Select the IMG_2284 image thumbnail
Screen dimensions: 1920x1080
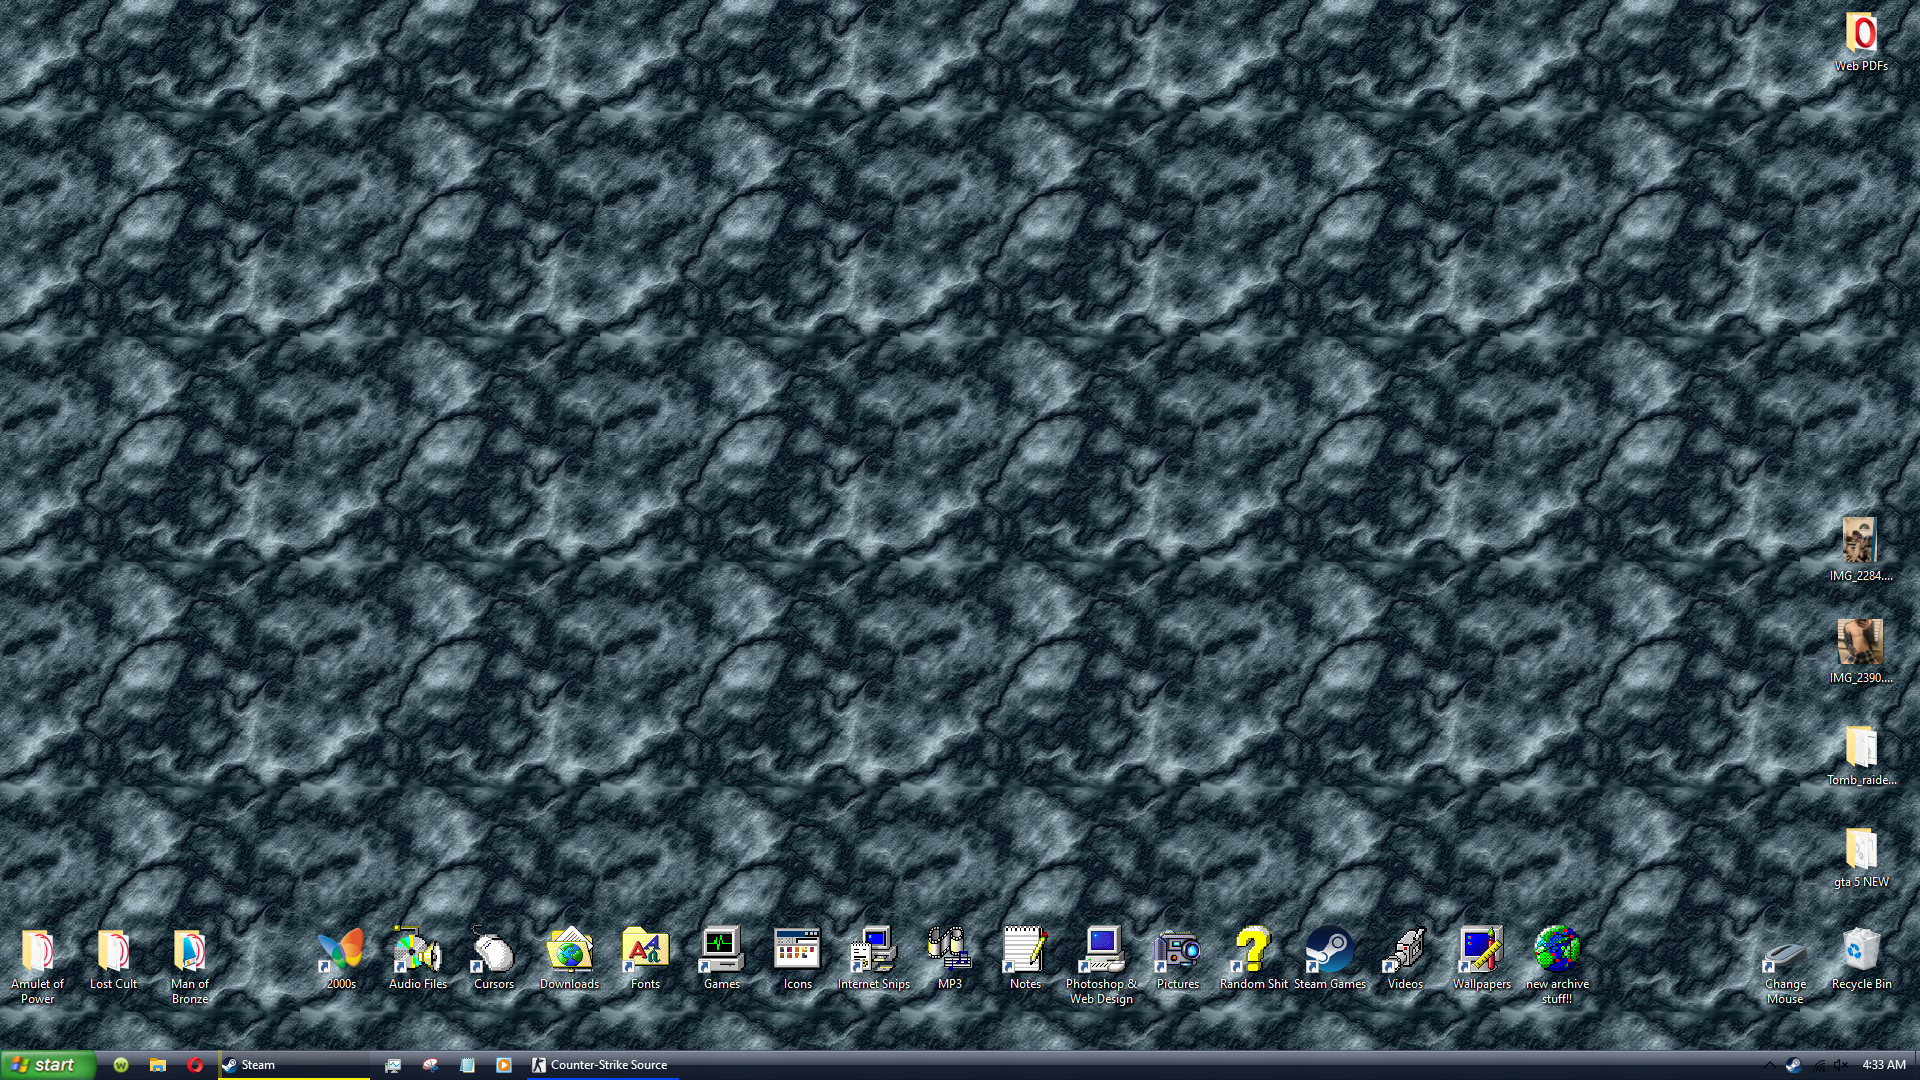tap(1859, 541)
